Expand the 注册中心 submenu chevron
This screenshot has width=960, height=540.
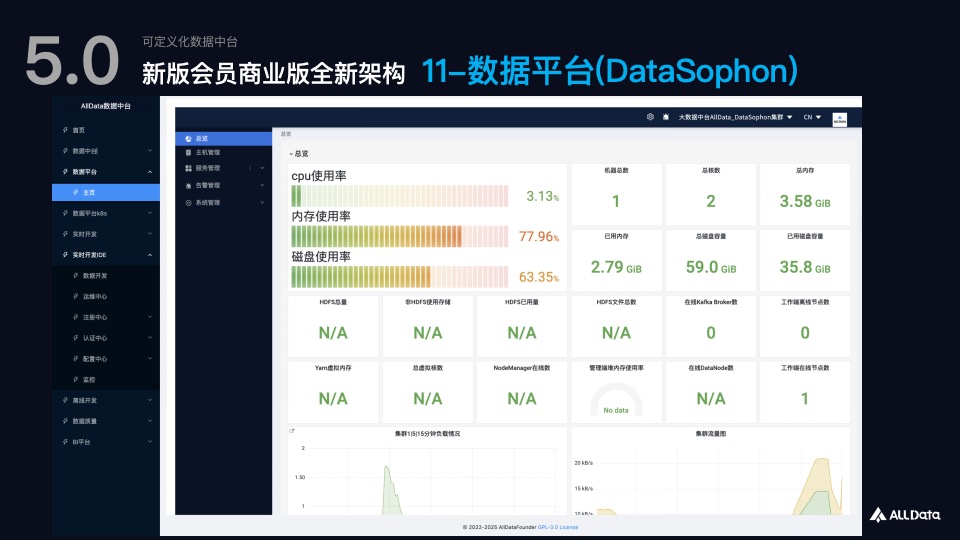tap(150, 317)
